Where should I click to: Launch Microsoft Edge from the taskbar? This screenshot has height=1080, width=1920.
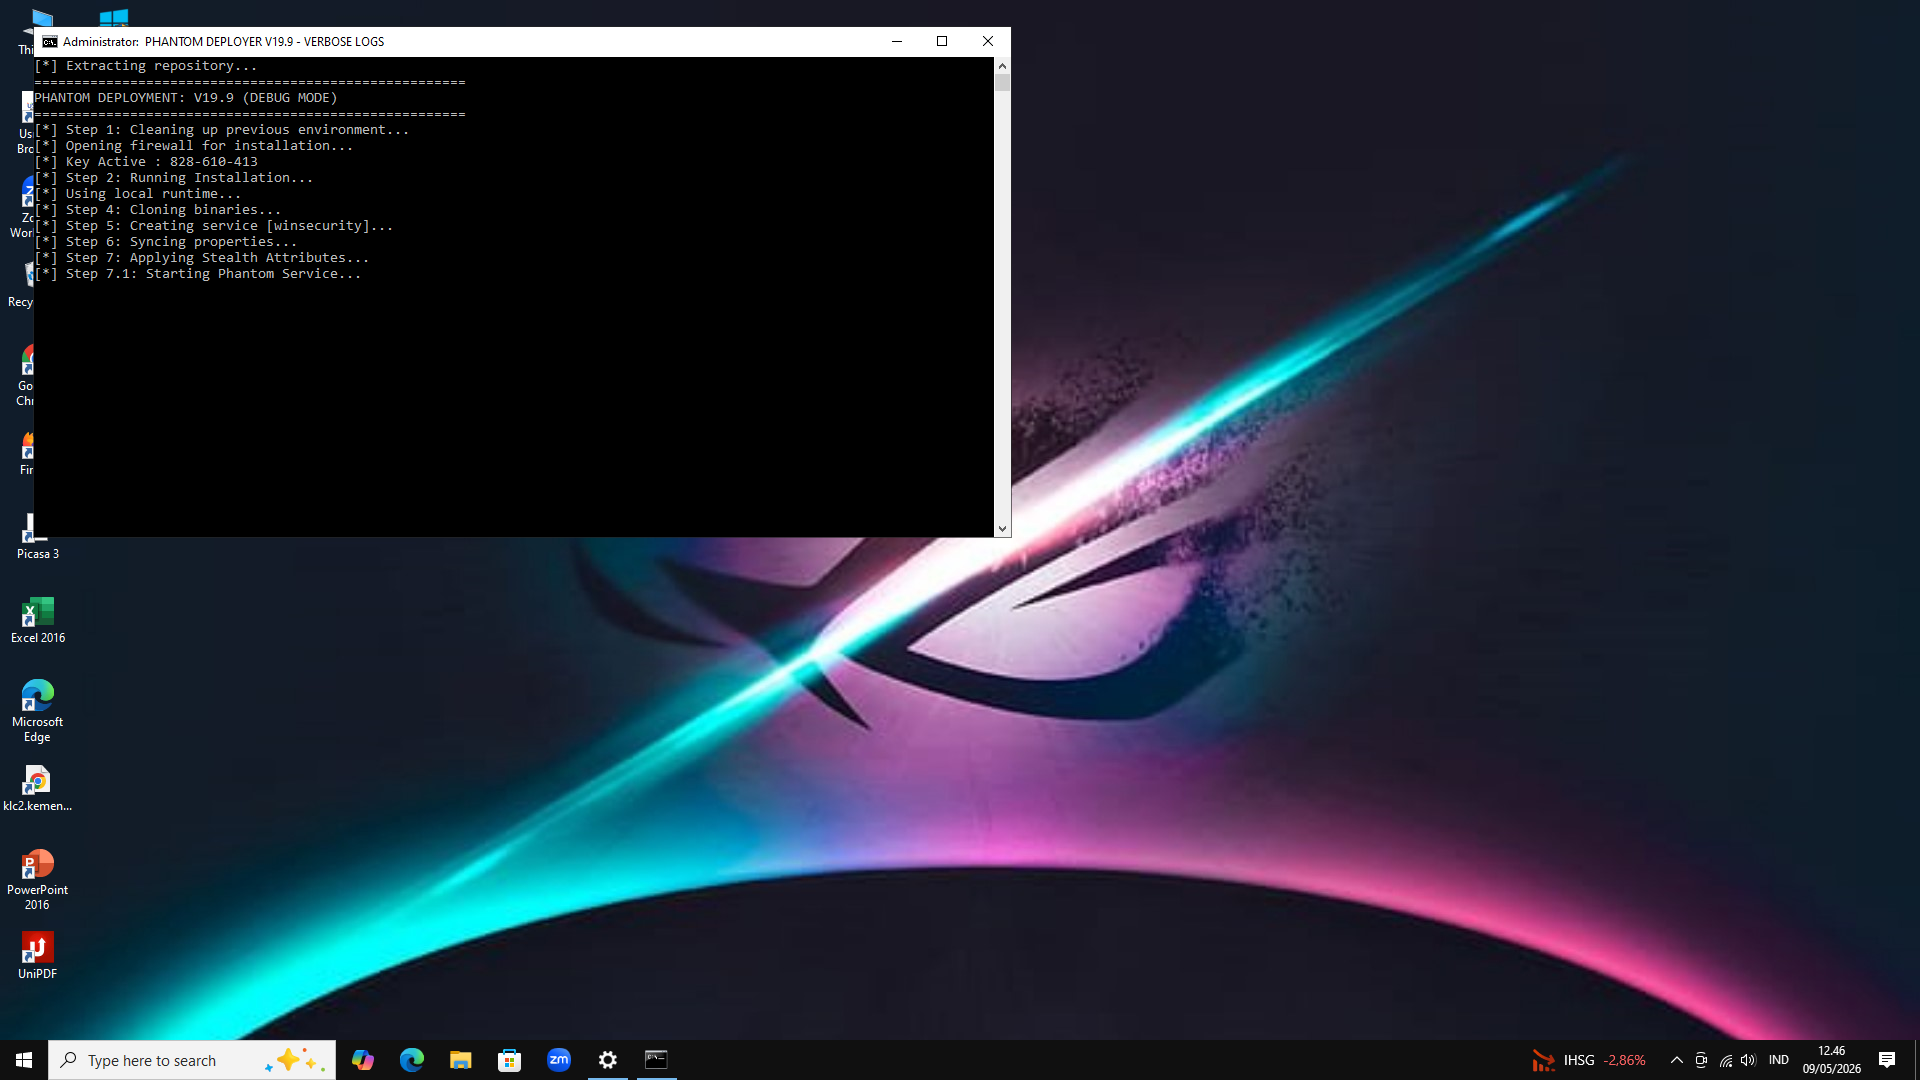(411, 1060)
